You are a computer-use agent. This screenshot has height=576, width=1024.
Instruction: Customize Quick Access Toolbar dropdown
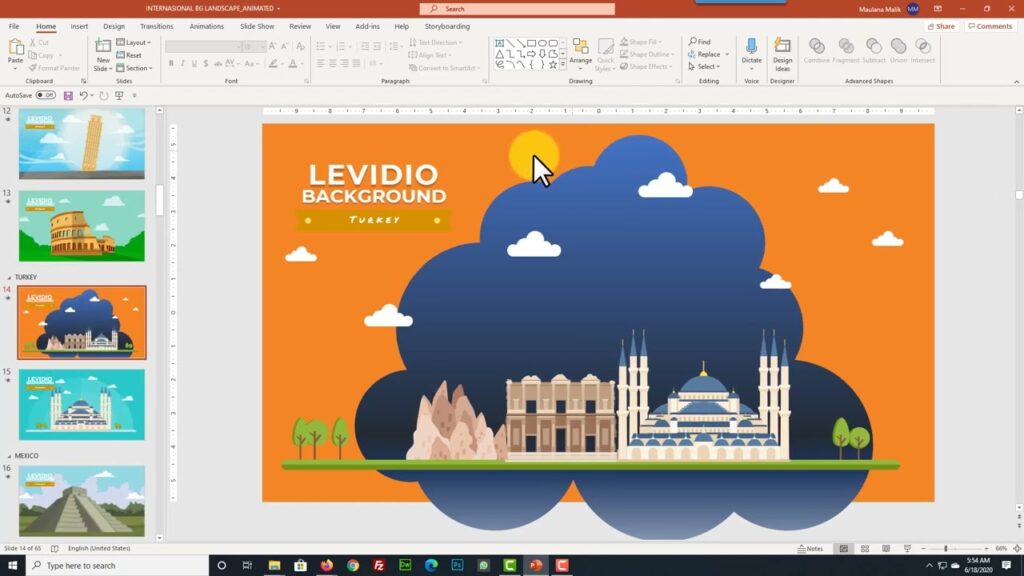pos(135,95)
